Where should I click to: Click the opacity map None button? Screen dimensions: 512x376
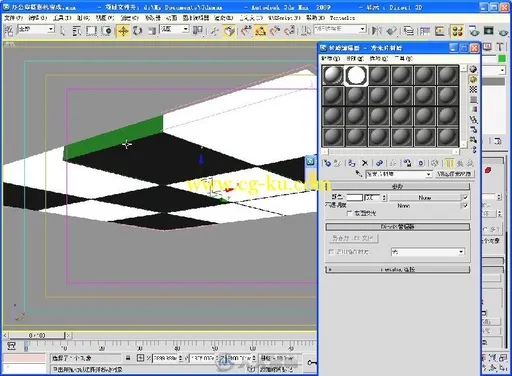403,206
